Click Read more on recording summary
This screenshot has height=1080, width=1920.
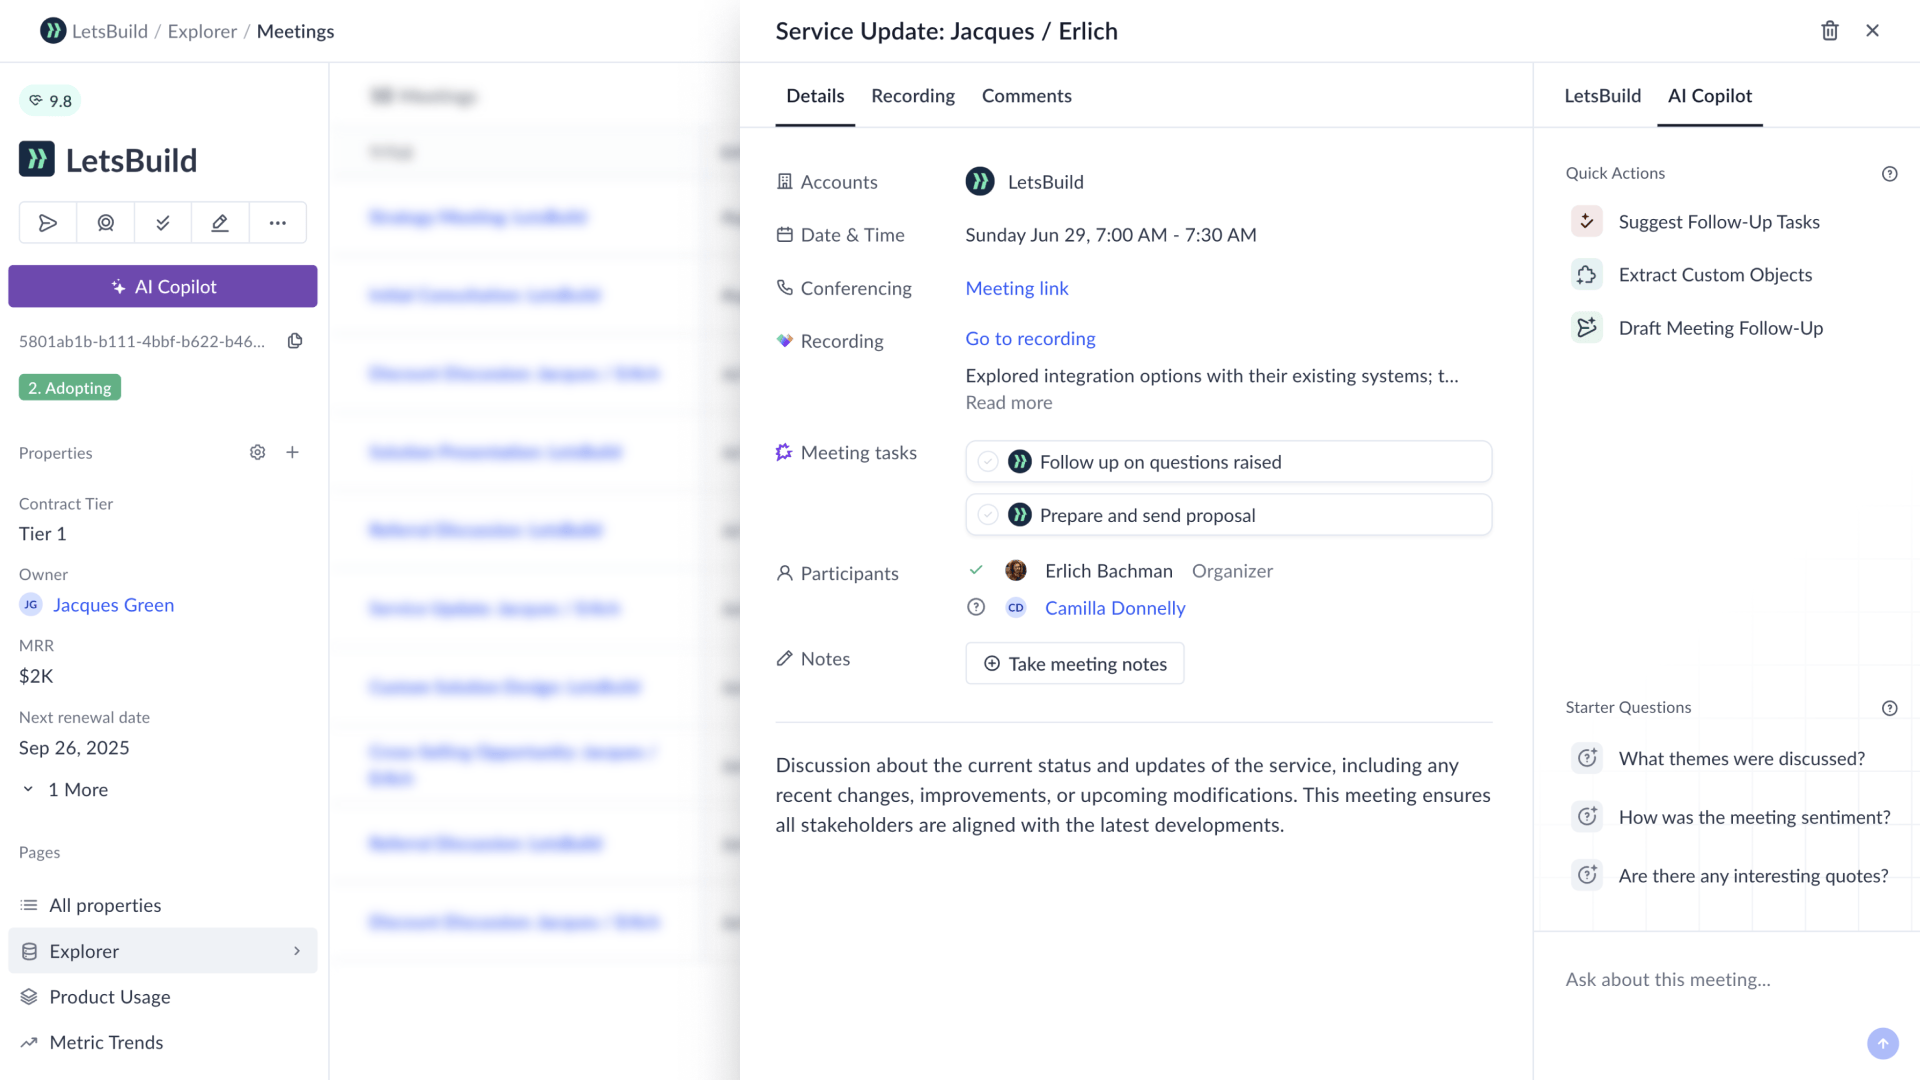point(1008,402)
